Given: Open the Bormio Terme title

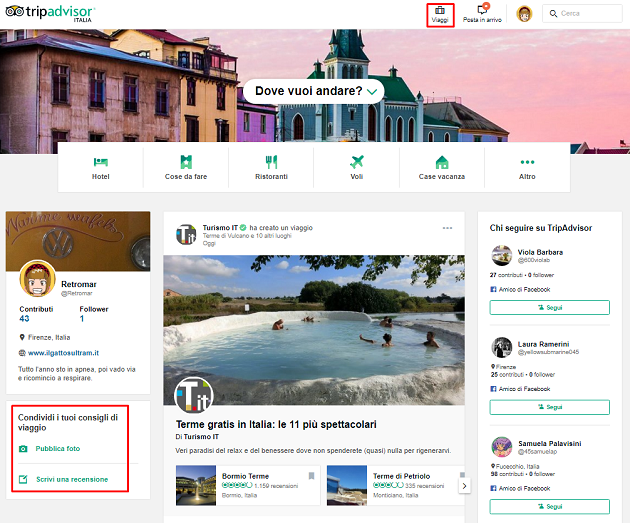Looking at the screenshot, I should pos(245,476).
